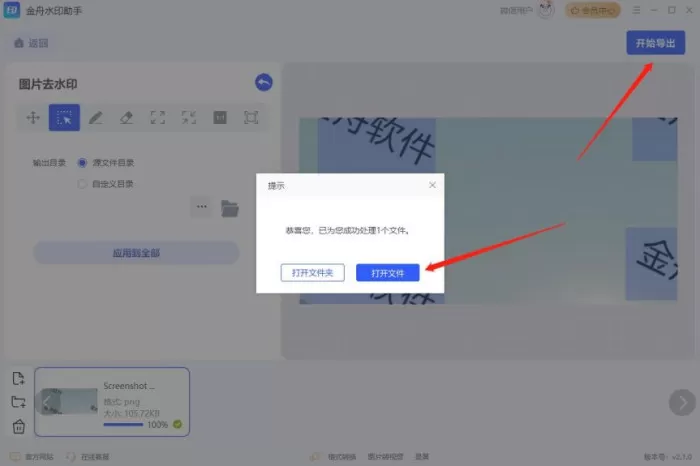This screenshot has height=466, width=700.
Task: Click the version number text
Action: (668, 457)
